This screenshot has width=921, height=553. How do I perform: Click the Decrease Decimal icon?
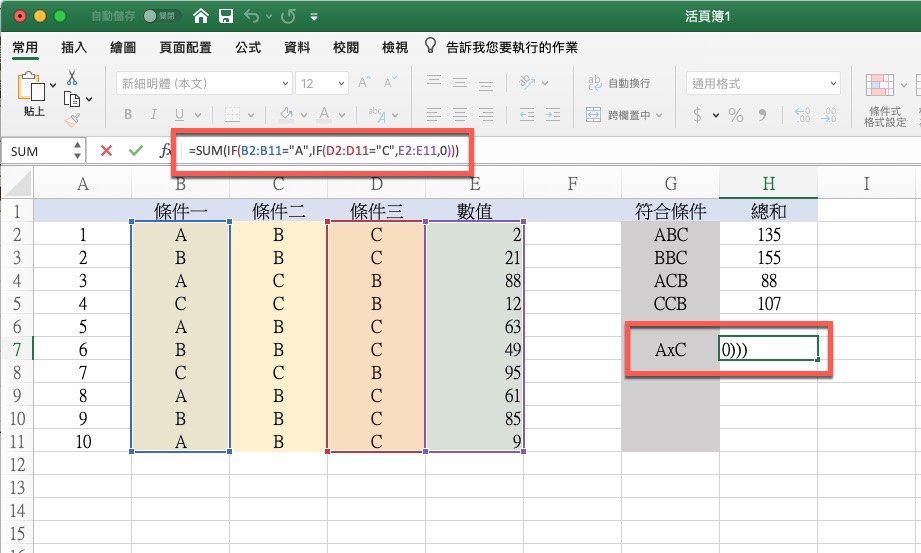[x=829, y=115]
